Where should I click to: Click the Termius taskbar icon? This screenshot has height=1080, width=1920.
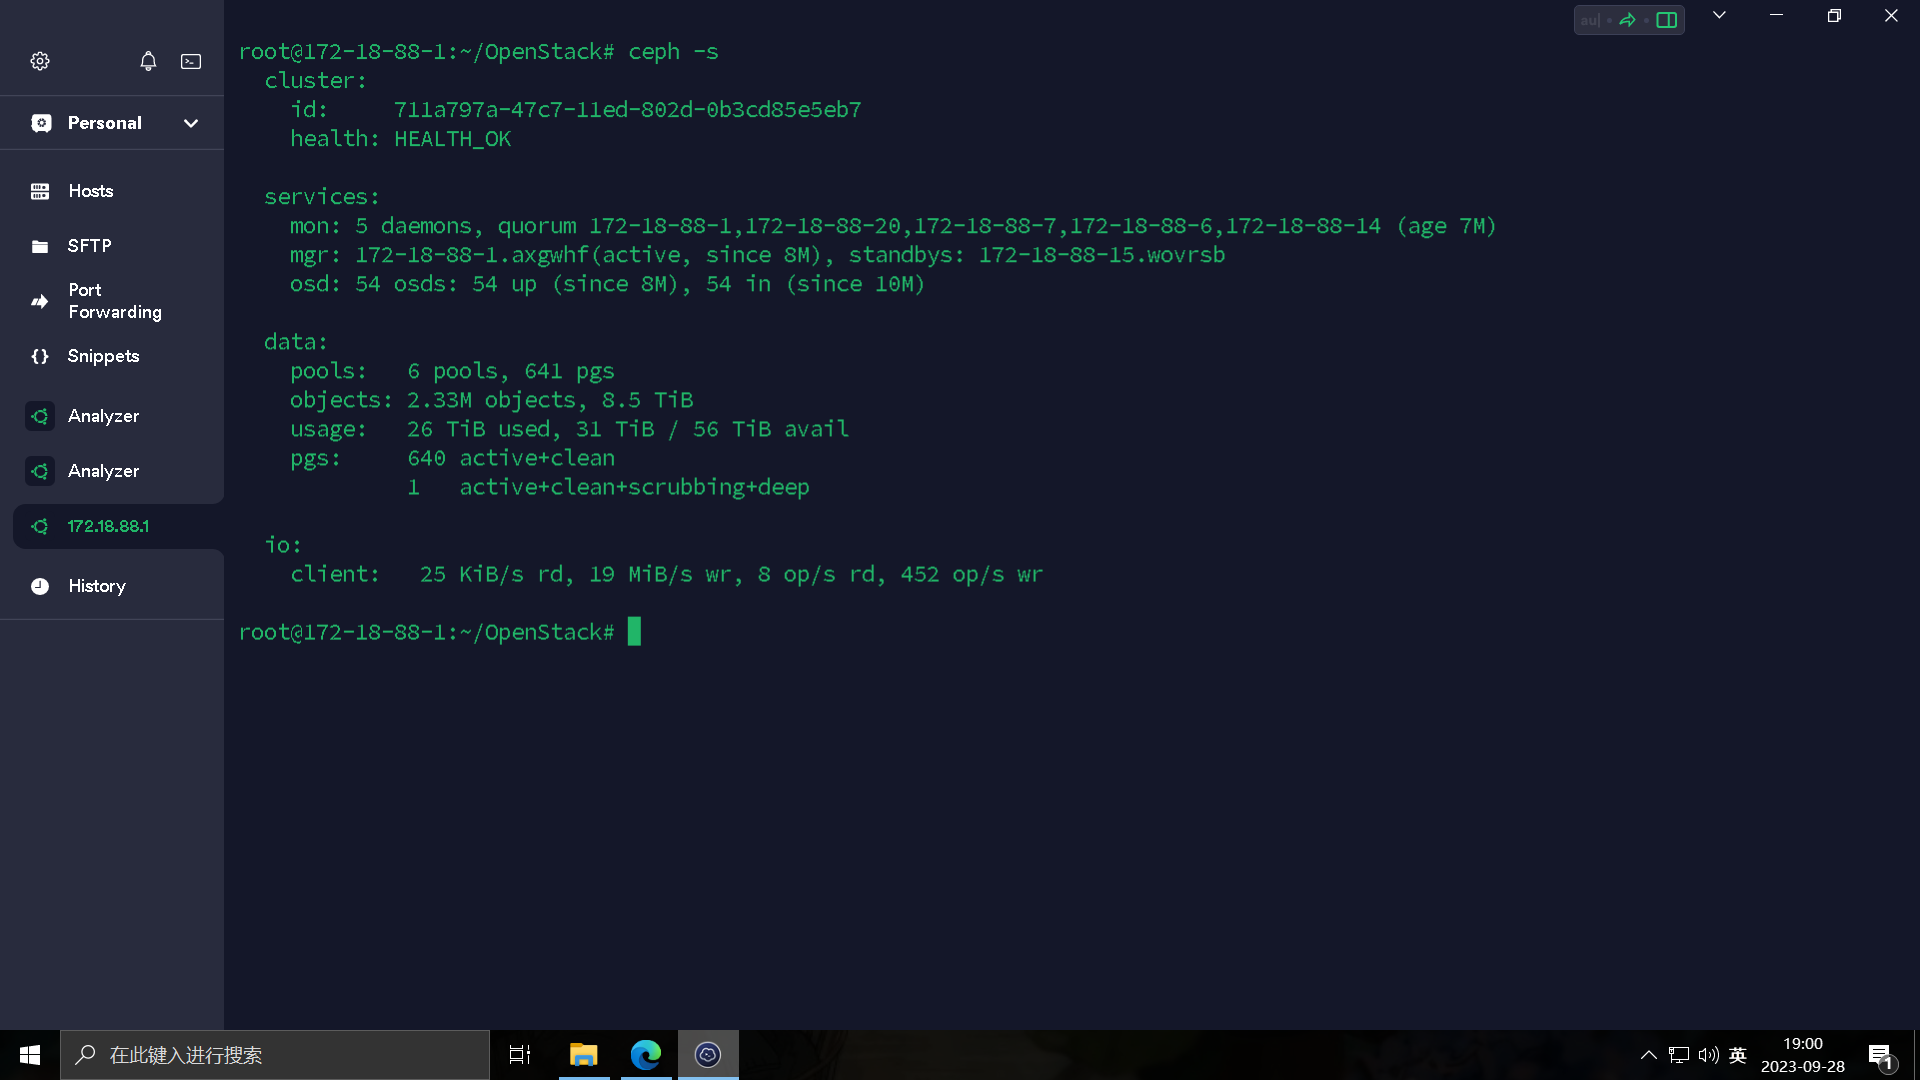click(708, 1055)
